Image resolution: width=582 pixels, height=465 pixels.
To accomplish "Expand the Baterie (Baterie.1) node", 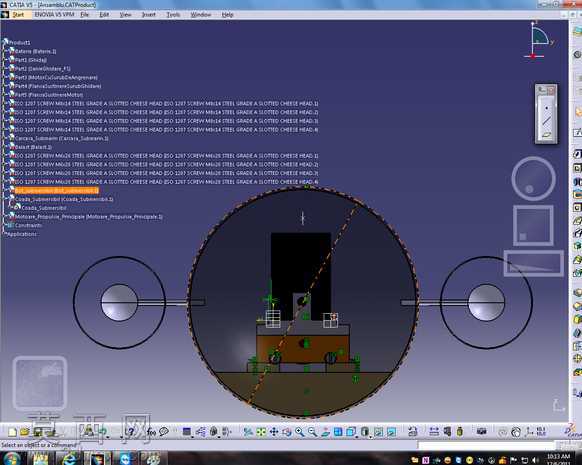I will tap(4, 51).
